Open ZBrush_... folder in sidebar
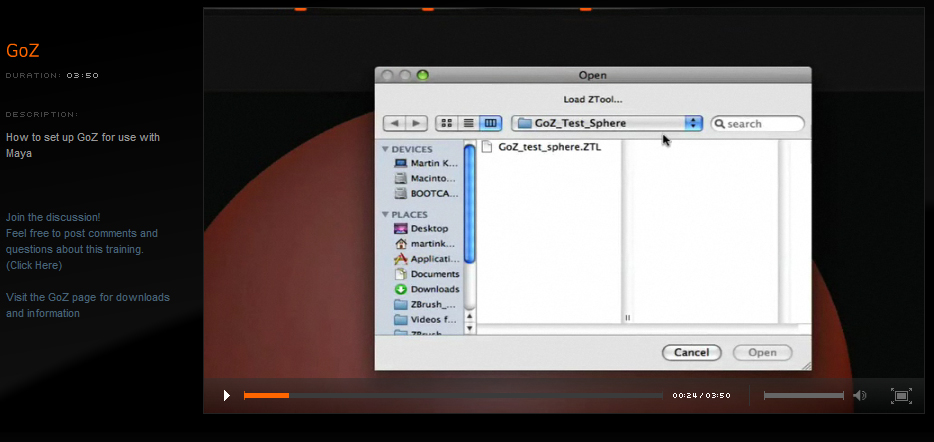Screen dimensions: 934x442 425,304
